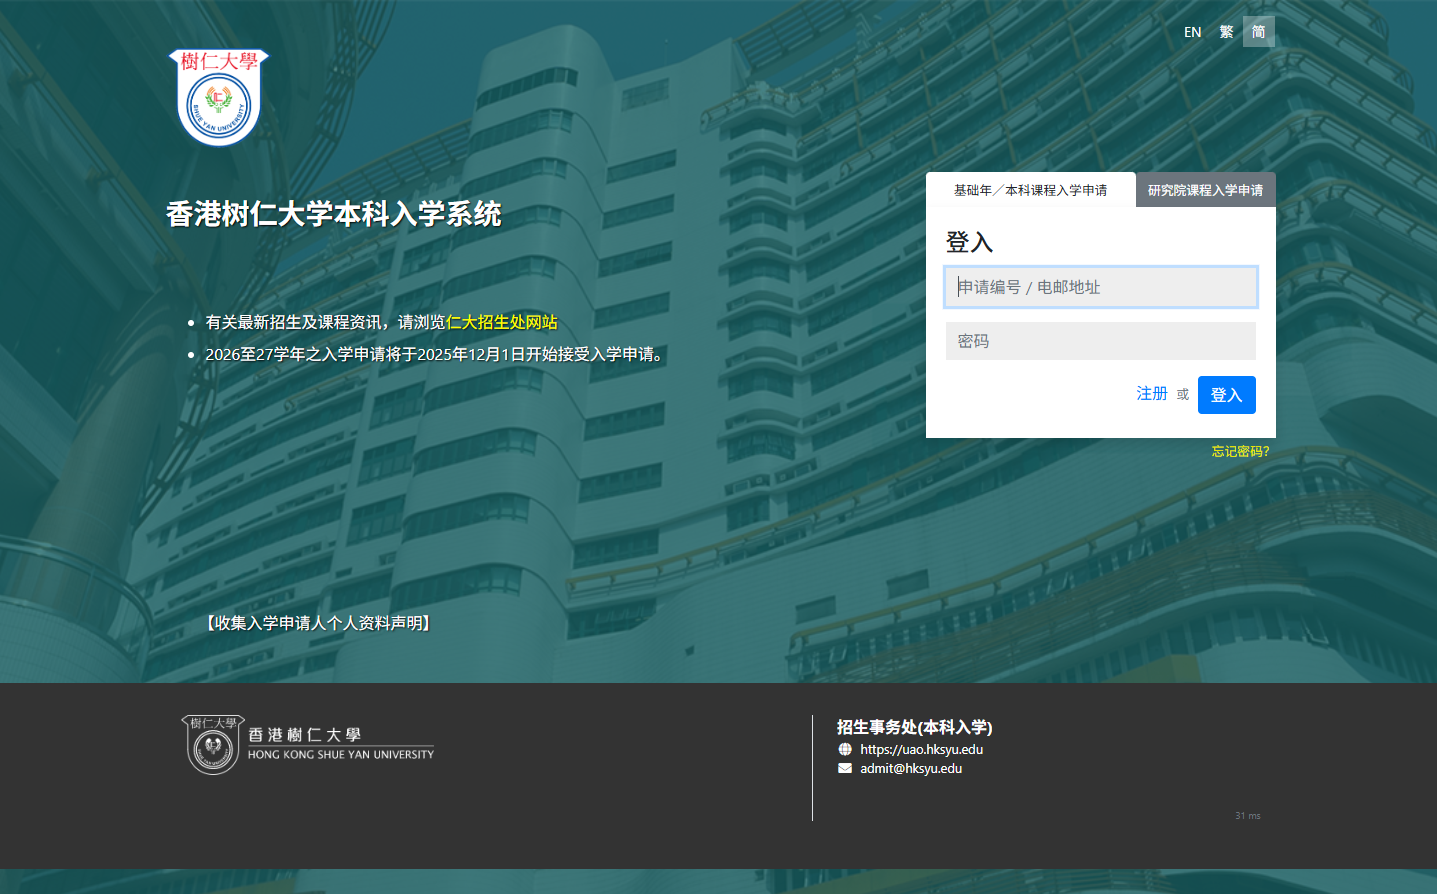This screenshot has width=1437, height=894.
Task: Click the 申请编号／电邮地址 input field
Action: click(1100, 287)
